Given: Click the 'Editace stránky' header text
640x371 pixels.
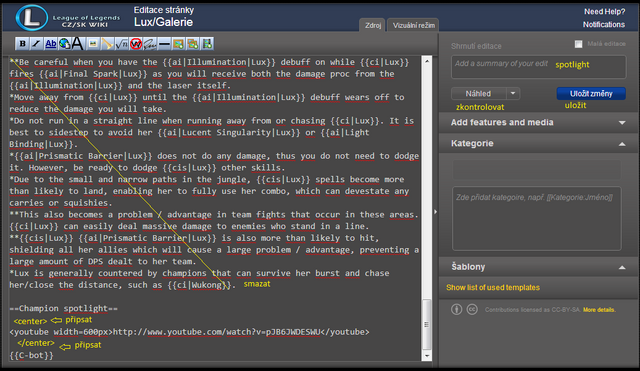Looking at the screenshot, I should tap(164, 10).
